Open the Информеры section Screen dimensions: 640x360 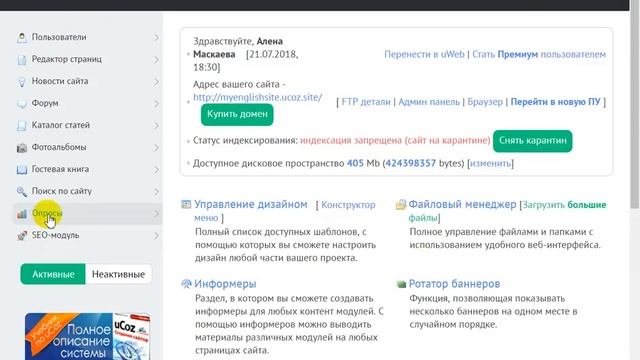(x=225, y=284)
